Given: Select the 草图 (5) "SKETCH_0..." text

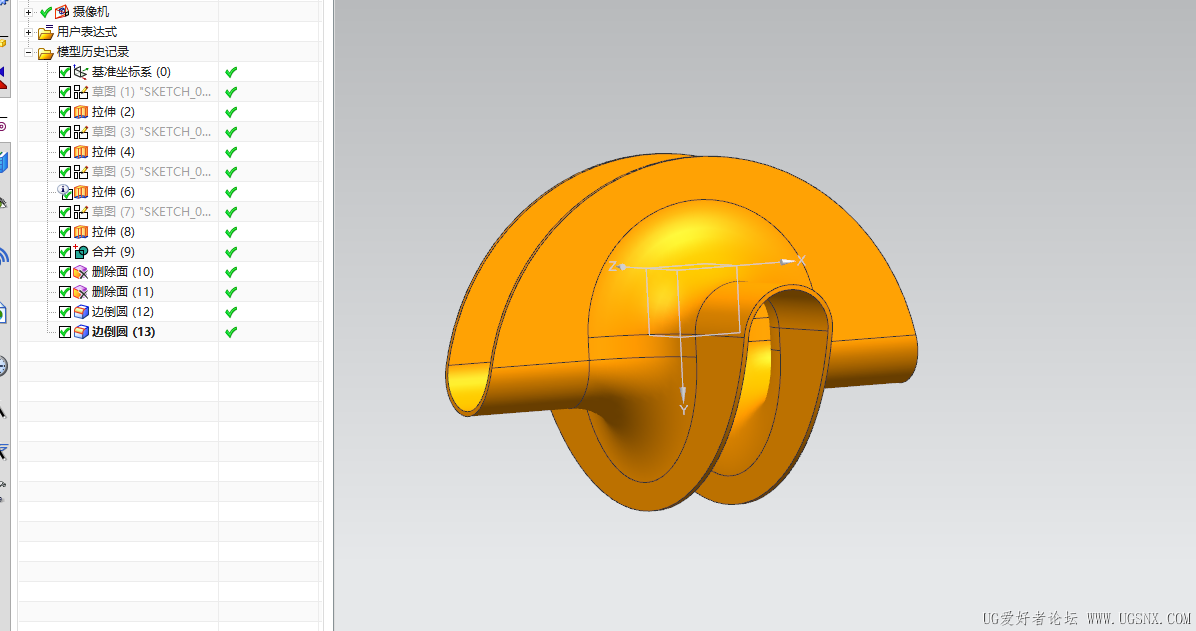Looking at the screenshot, I should 152,172.
